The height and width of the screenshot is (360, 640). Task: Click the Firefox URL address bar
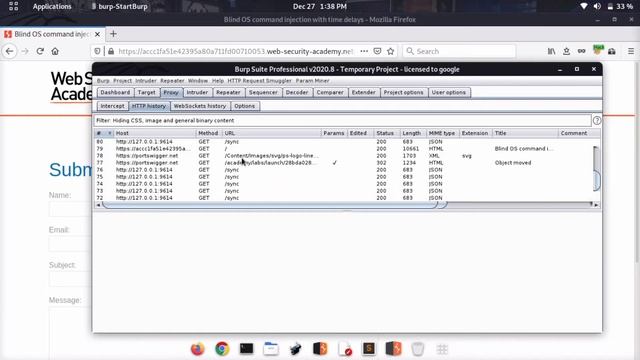click(236, 51)
